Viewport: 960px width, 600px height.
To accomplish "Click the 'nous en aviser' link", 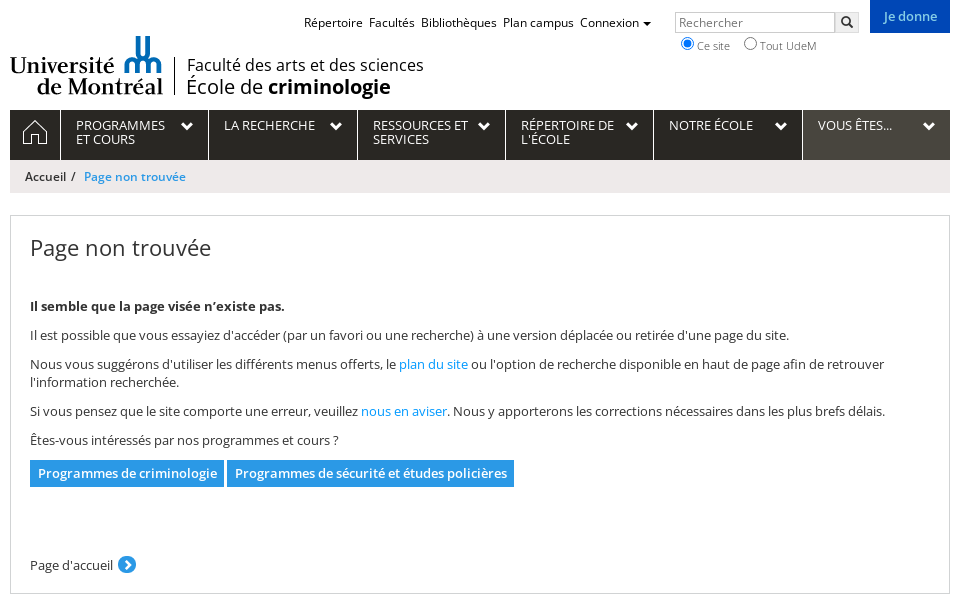I will 403,411.
